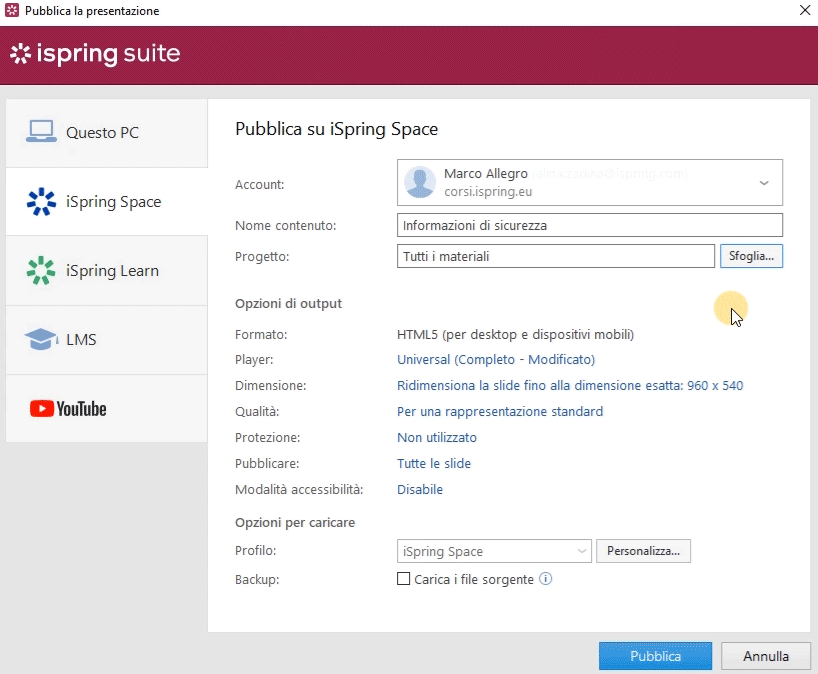Switch to the iSpring Learn tab
This screenshot has width=818, height=674.
click(112, 271)
